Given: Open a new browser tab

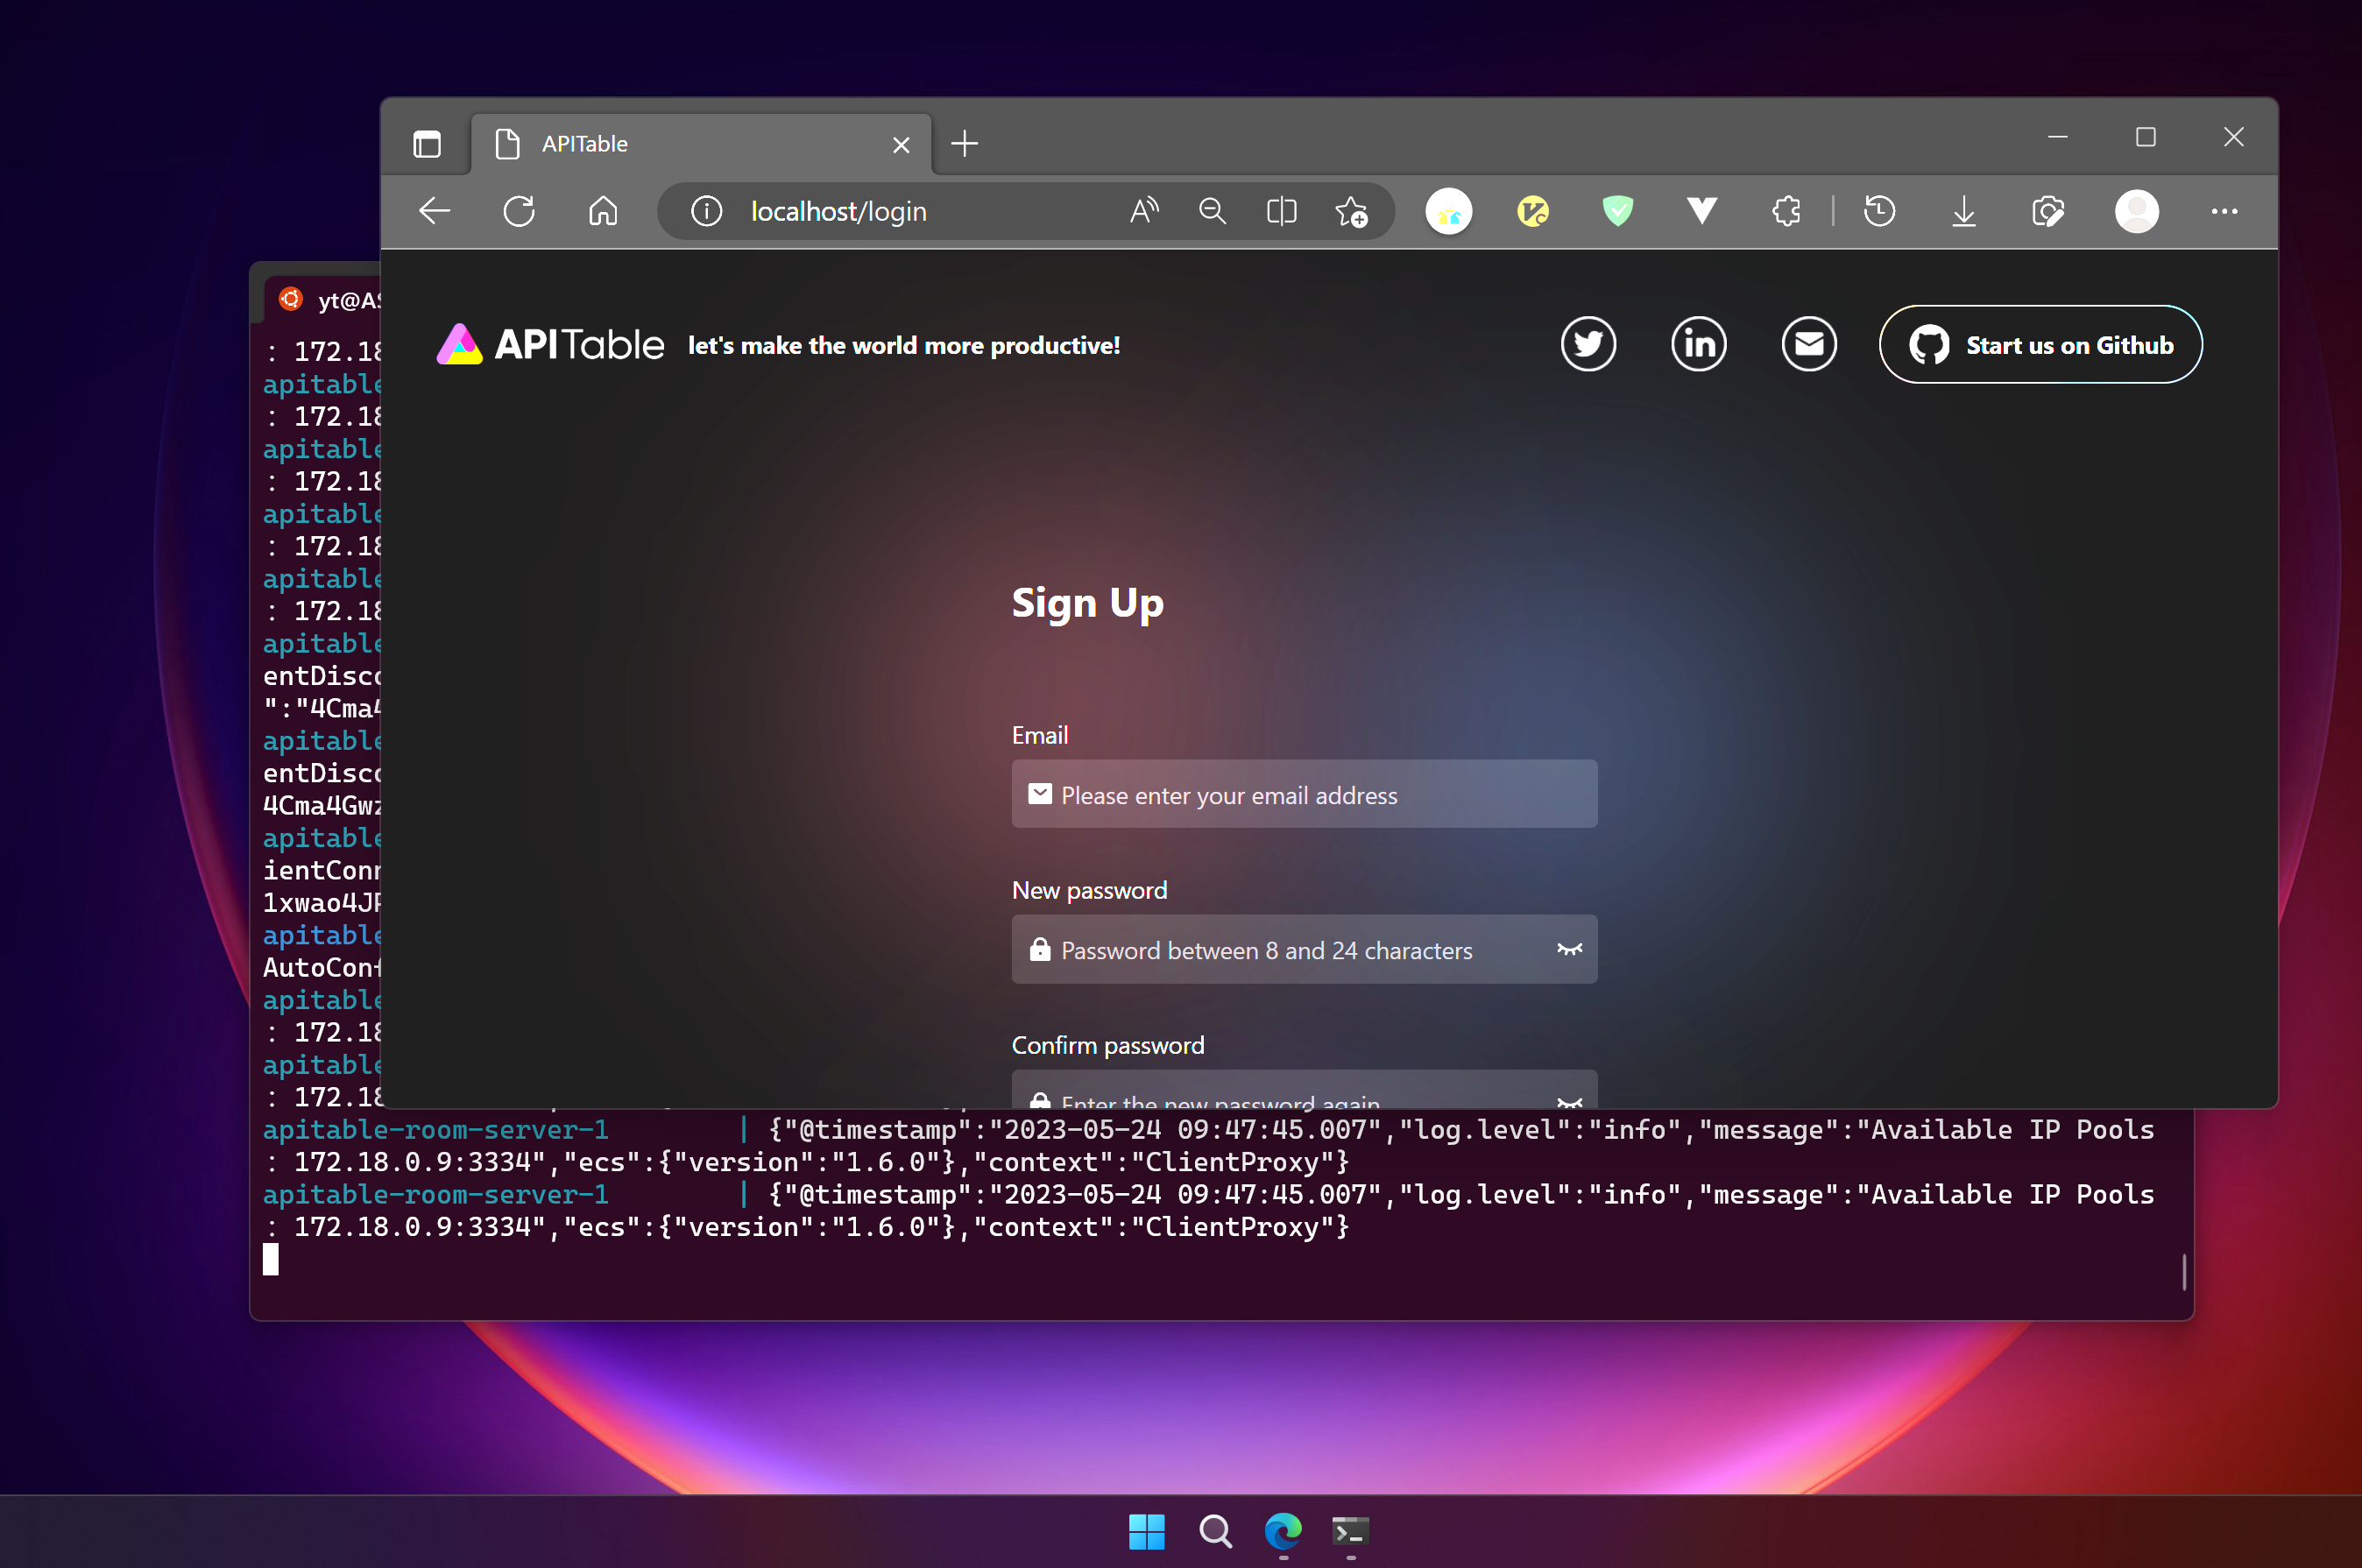Looking at the screenshot, I should click(x=964, y=144).
